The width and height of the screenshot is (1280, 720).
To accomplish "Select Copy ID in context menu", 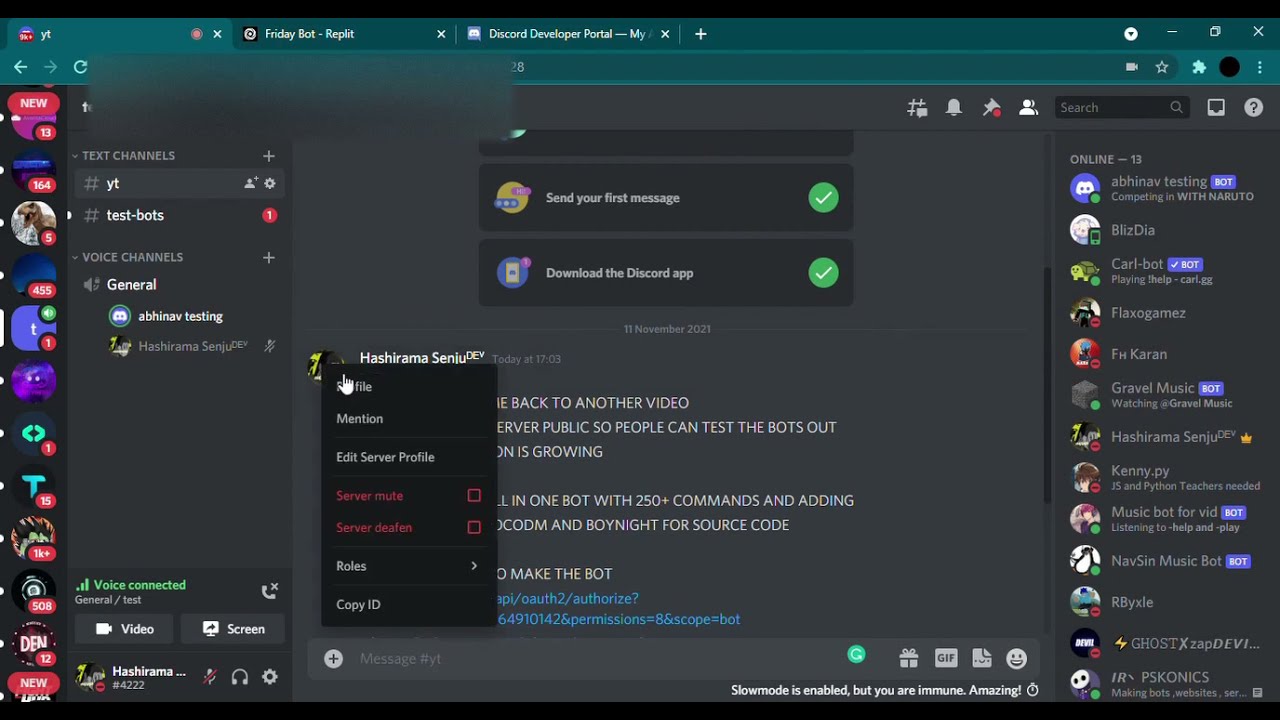I will pos(409,605).
